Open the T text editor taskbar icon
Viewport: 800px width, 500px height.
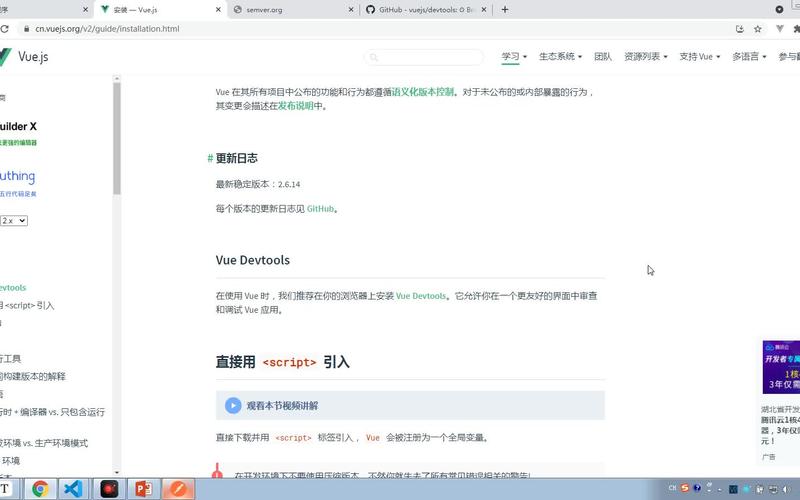(x=5, y=489)
